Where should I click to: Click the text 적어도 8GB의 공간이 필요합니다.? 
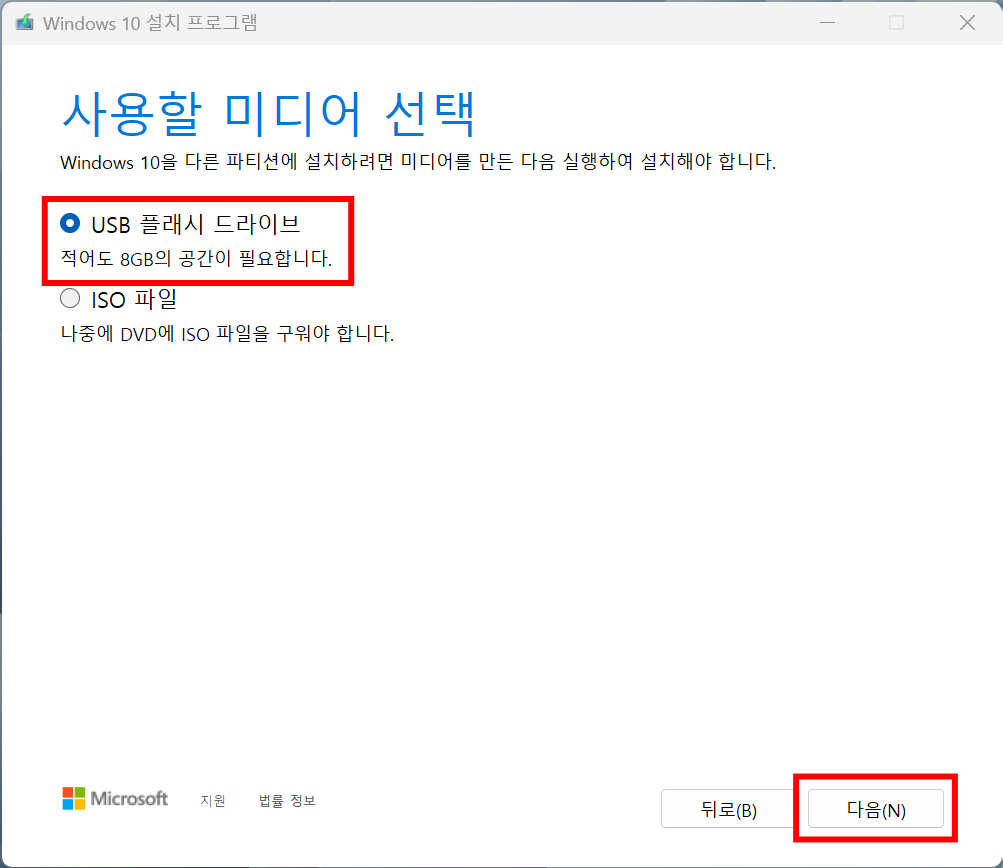(196, 258)
